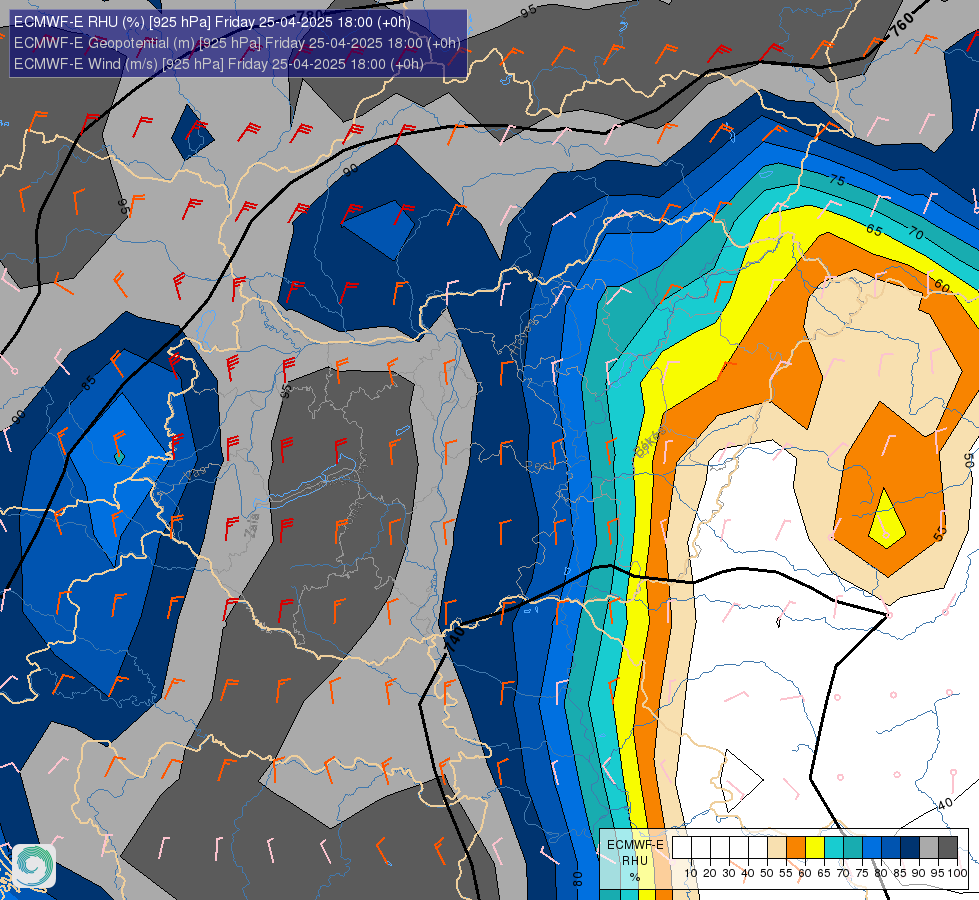This screenshot has height=900, width=979.
Task: Click the 75 humidity contour label on map
Action: 837,180
